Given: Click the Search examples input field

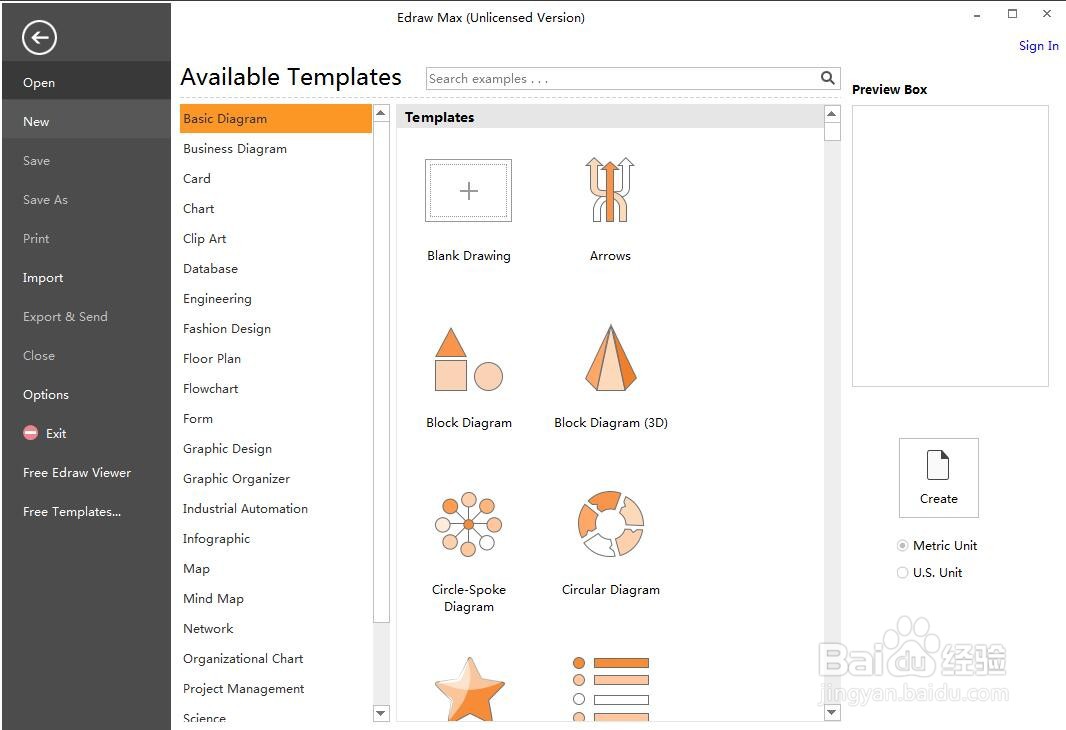Looking at the screenshot, I should point(622,78).
